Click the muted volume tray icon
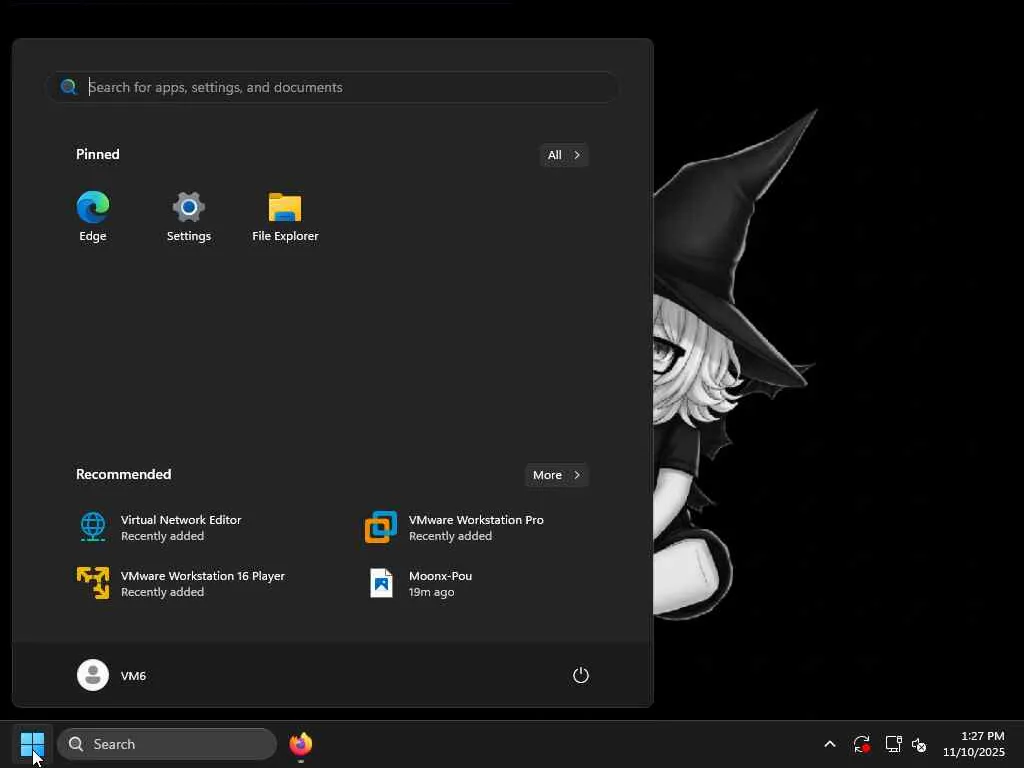This screenshot has height=768, width=1024. pyautogui.click(x=919, y=744)
